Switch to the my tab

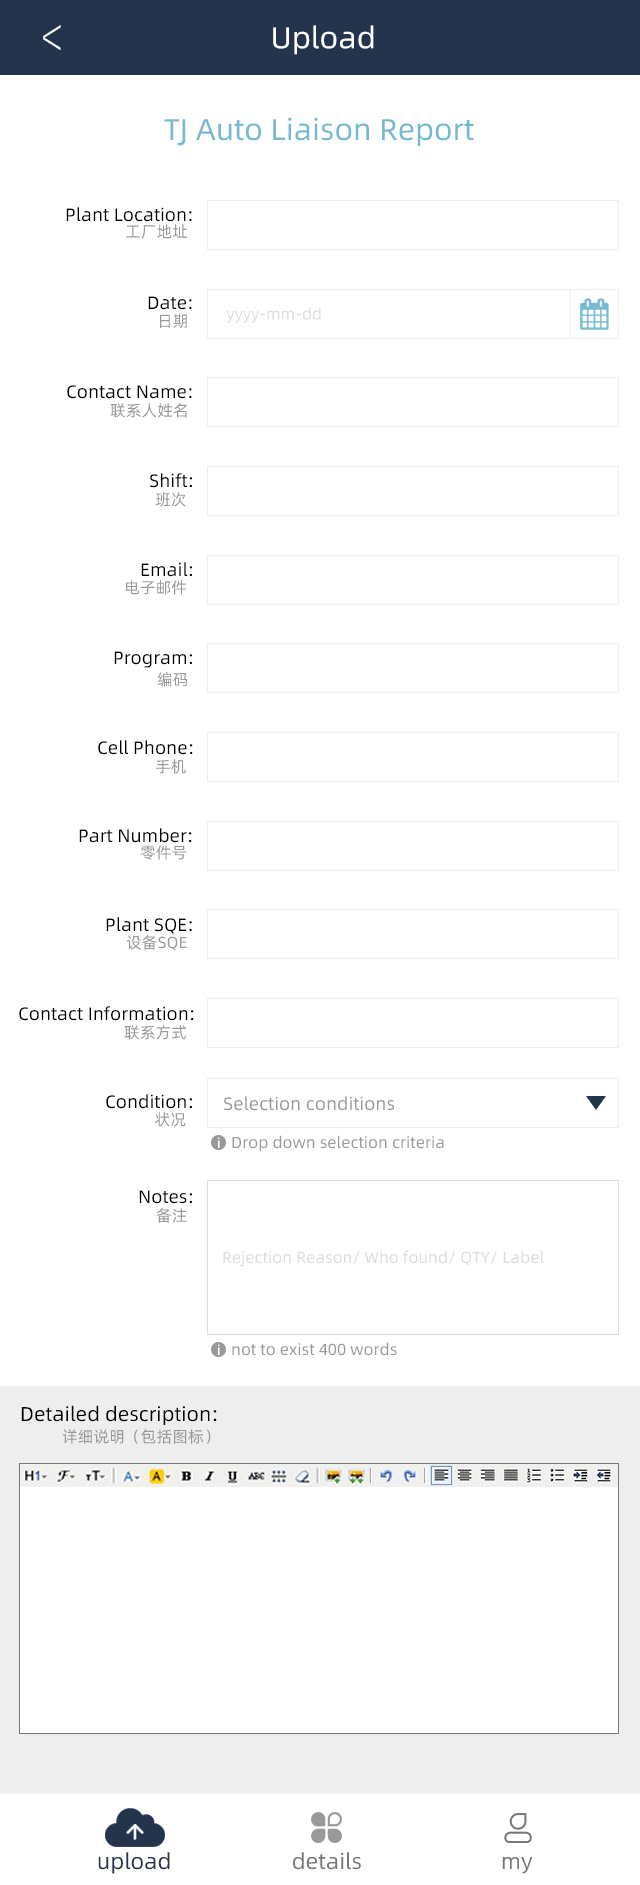click(517, 1842)
